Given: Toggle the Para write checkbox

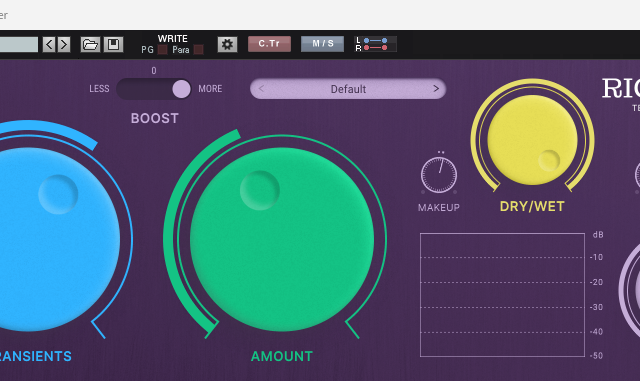Looking at the screenshot, I should point(199,50).
